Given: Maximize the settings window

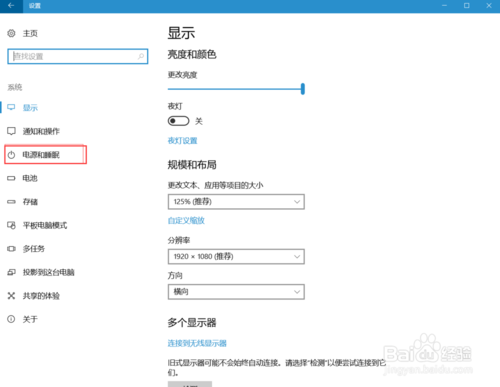Looking at the screenshot, I should coord(467,6).
